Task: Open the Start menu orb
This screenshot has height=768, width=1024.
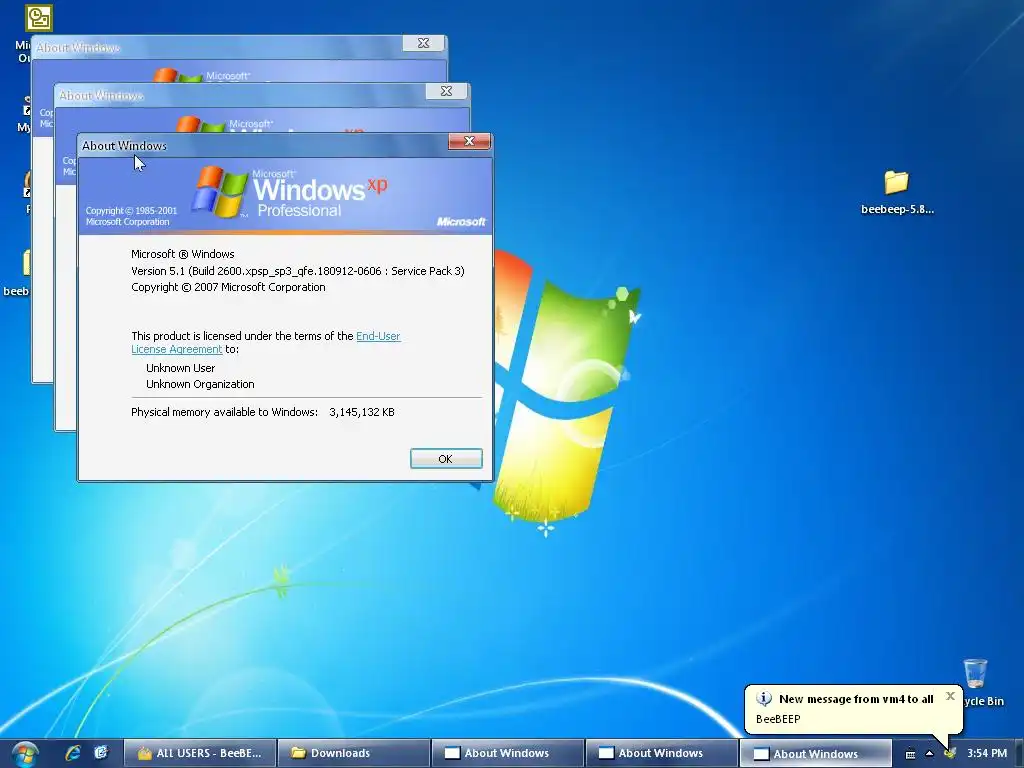Action: coord(24,754)
